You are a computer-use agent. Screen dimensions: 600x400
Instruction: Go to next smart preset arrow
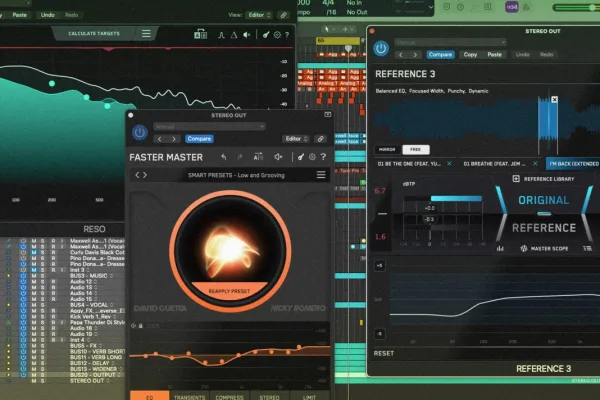click(145, 175)
